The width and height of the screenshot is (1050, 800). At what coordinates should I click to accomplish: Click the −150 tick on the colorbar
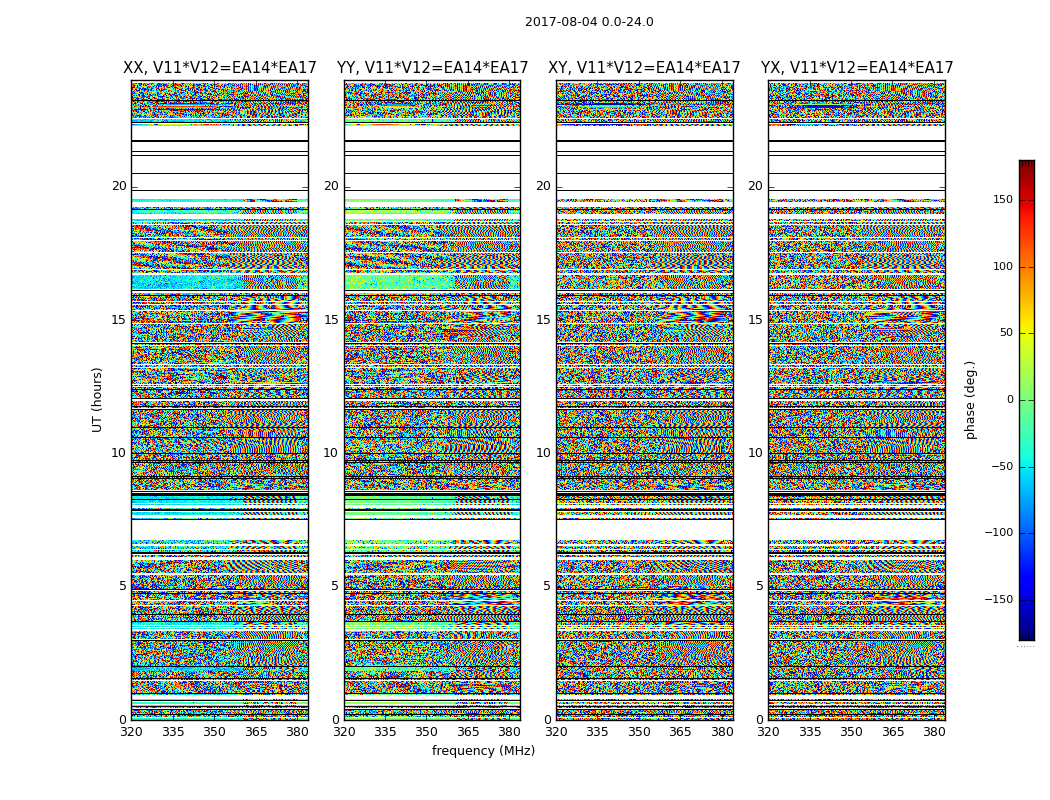click(x=998, y=599)
